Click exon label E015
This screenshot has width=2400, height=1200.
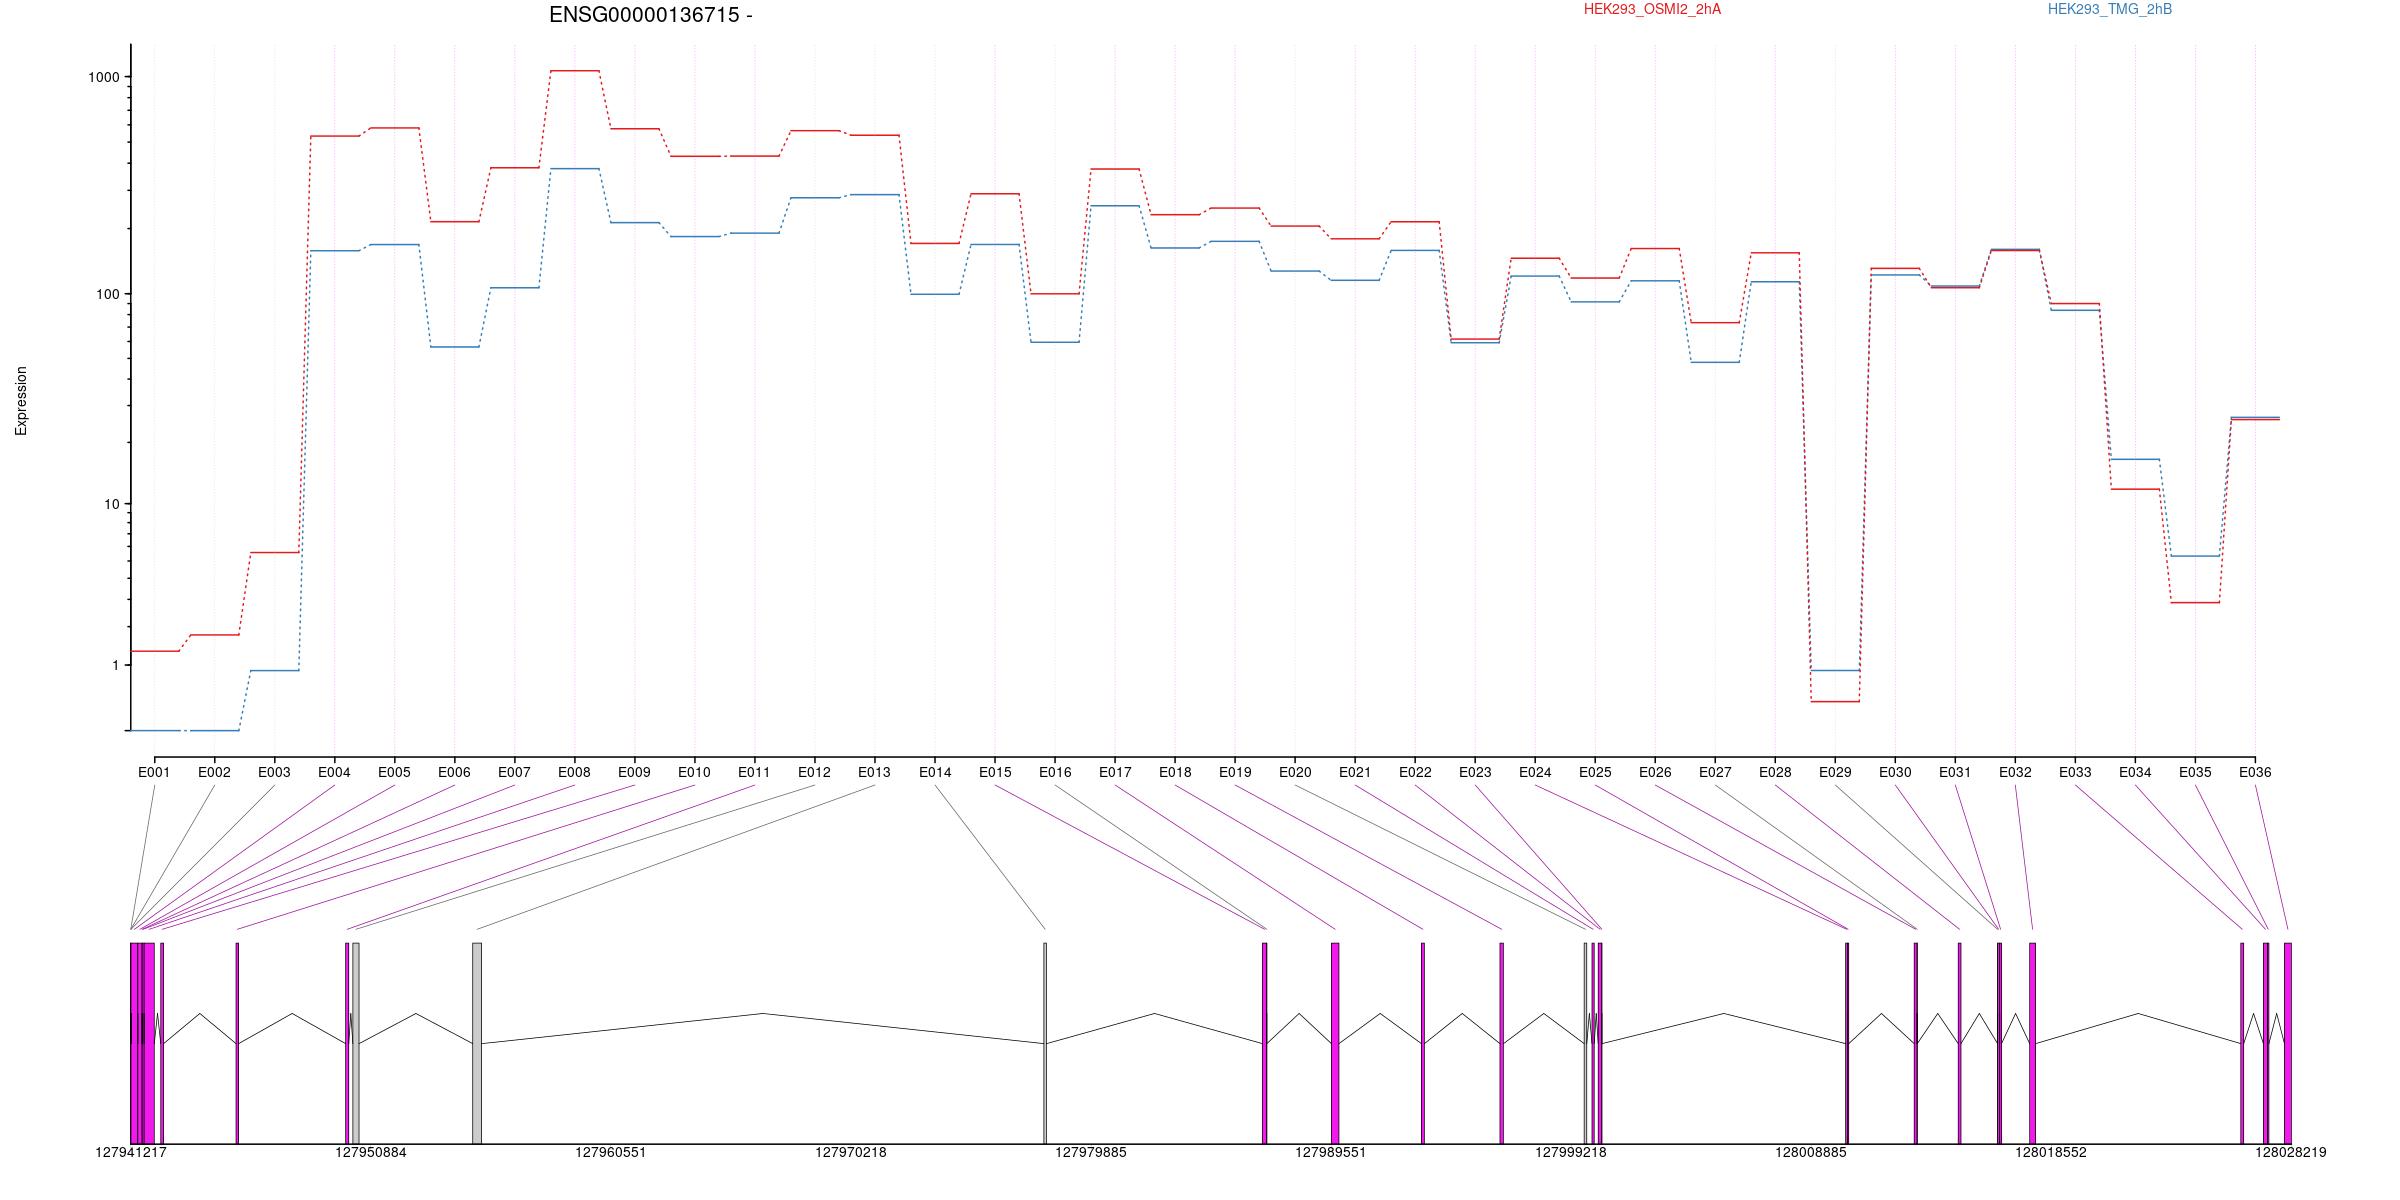tap(995, 772)
